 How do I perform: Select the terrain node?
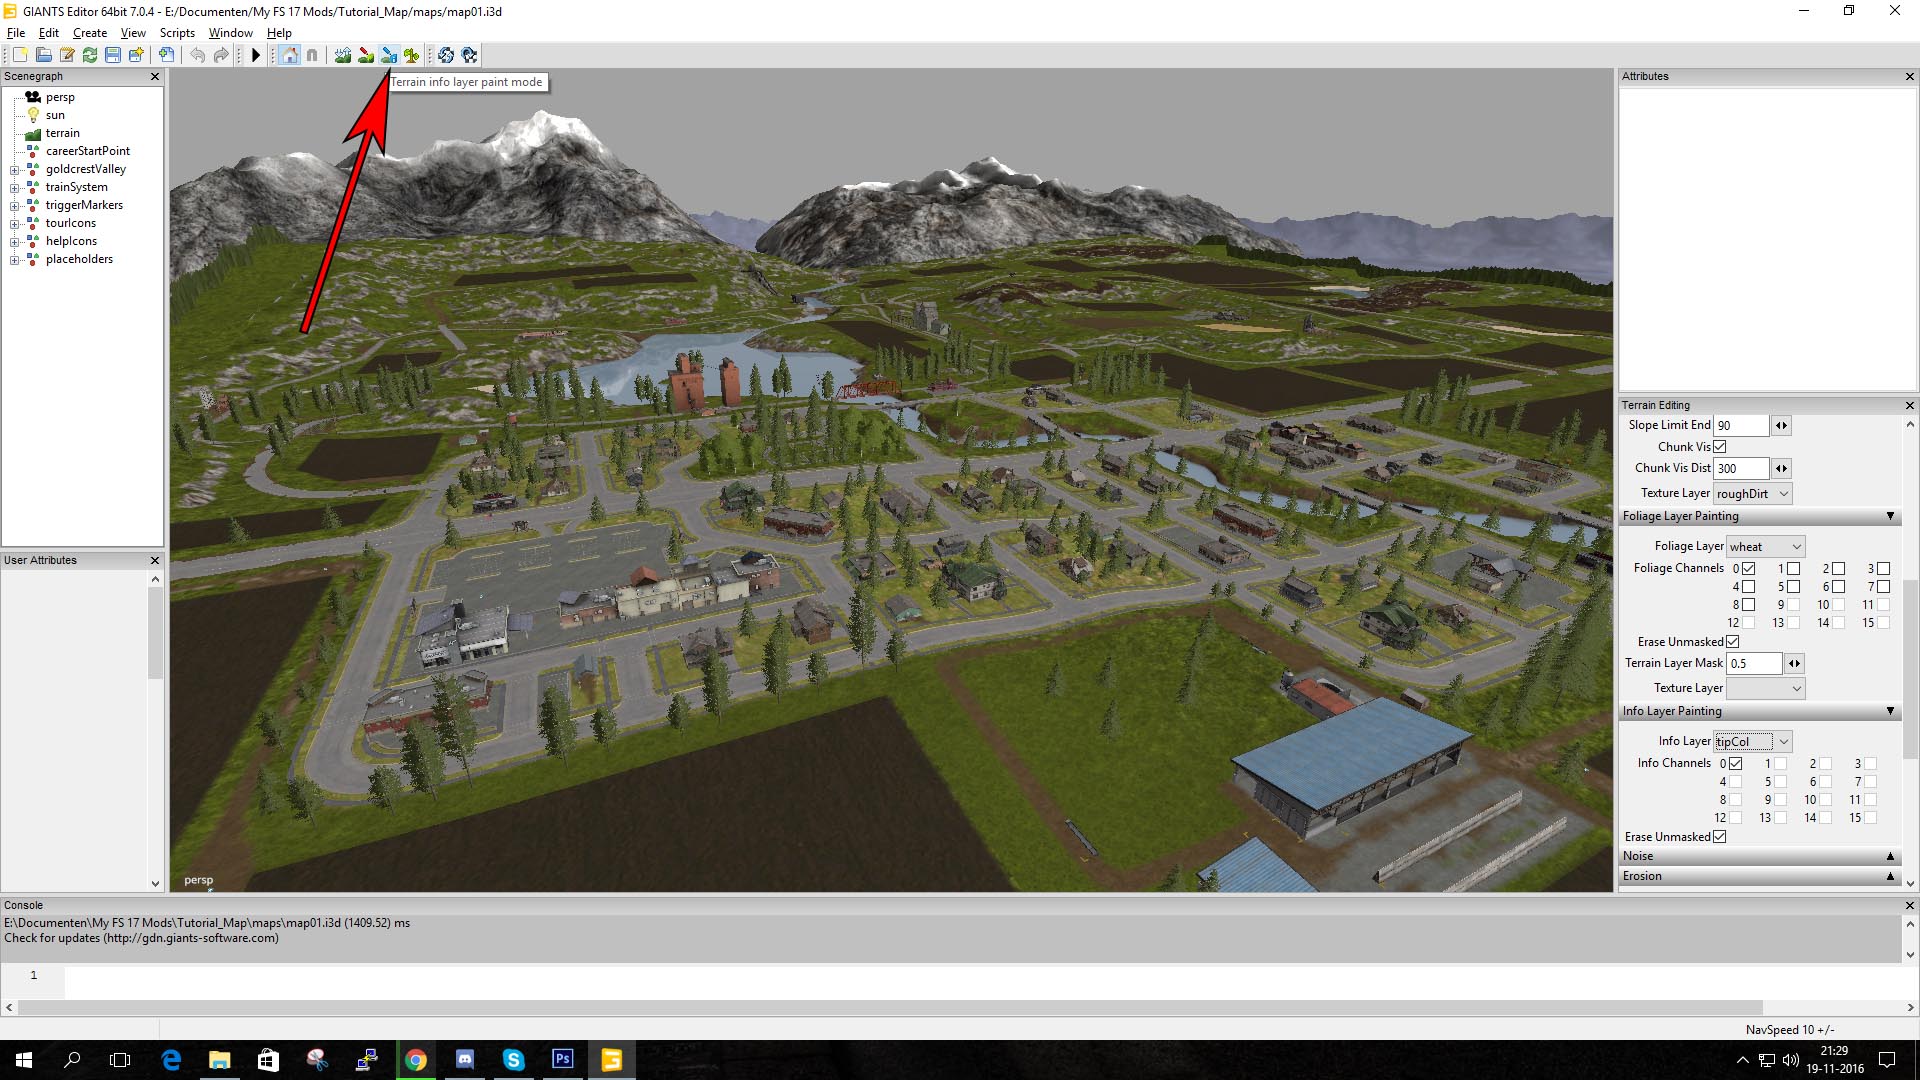[x=62, y=133]
